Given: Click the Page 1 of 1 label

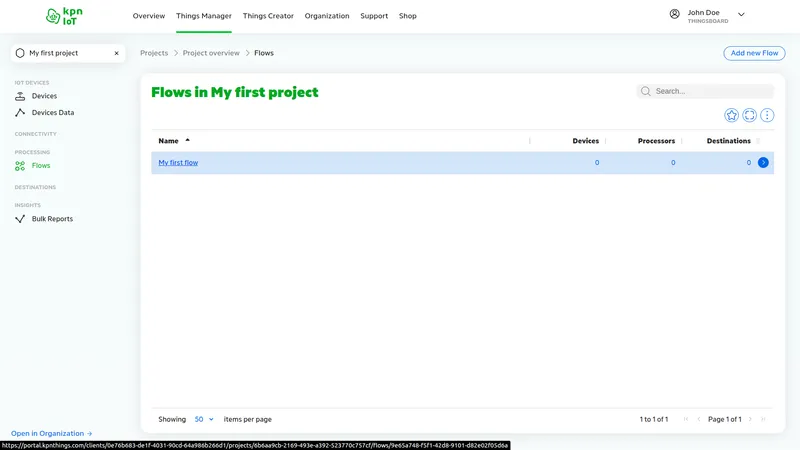Looking at the screenshot, I should pyautogui.click(x=725, y=419).
